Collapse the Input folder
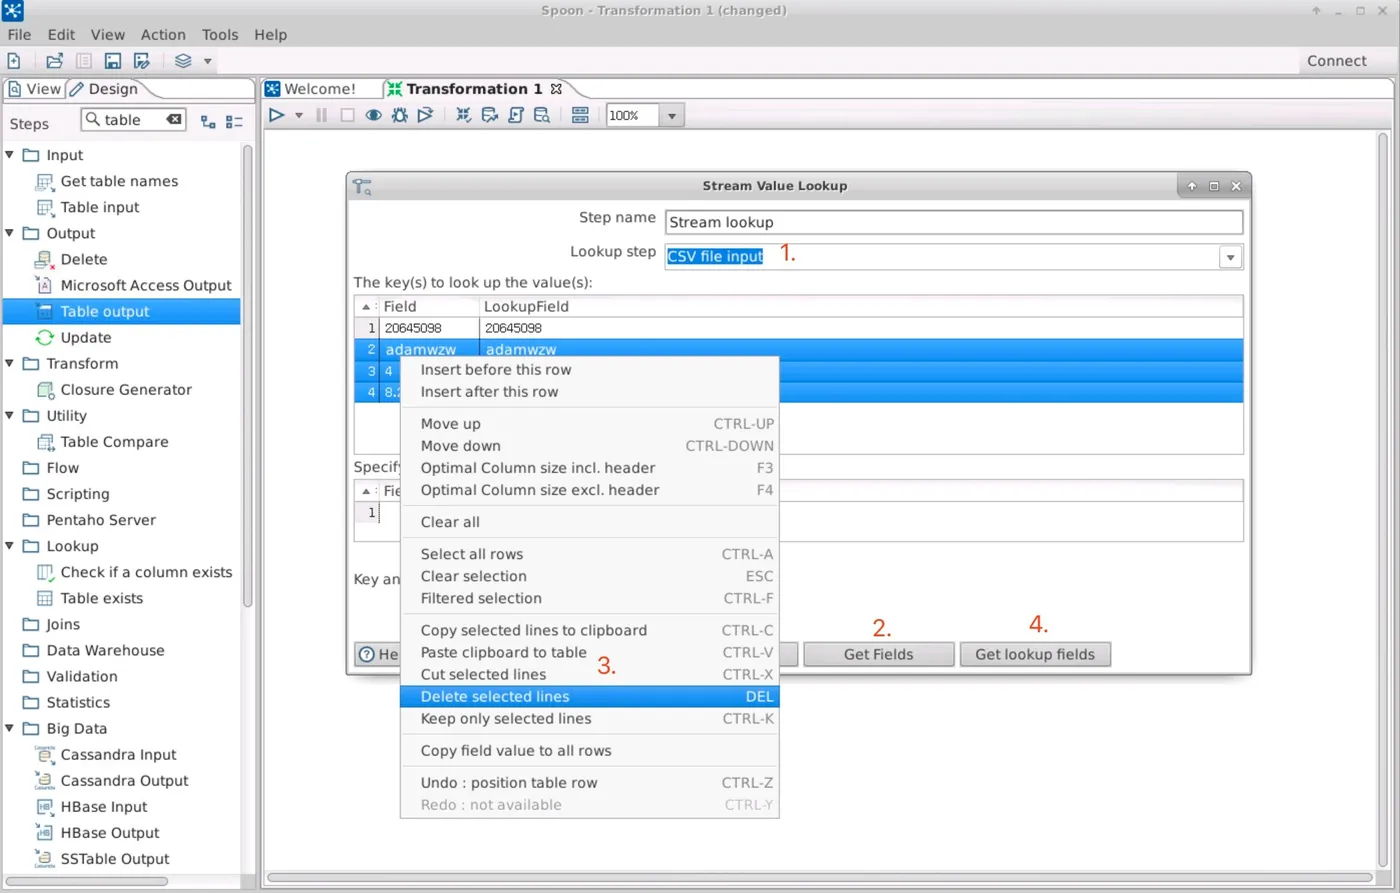This screenshot has width=1400, height=893. point(10,155)
